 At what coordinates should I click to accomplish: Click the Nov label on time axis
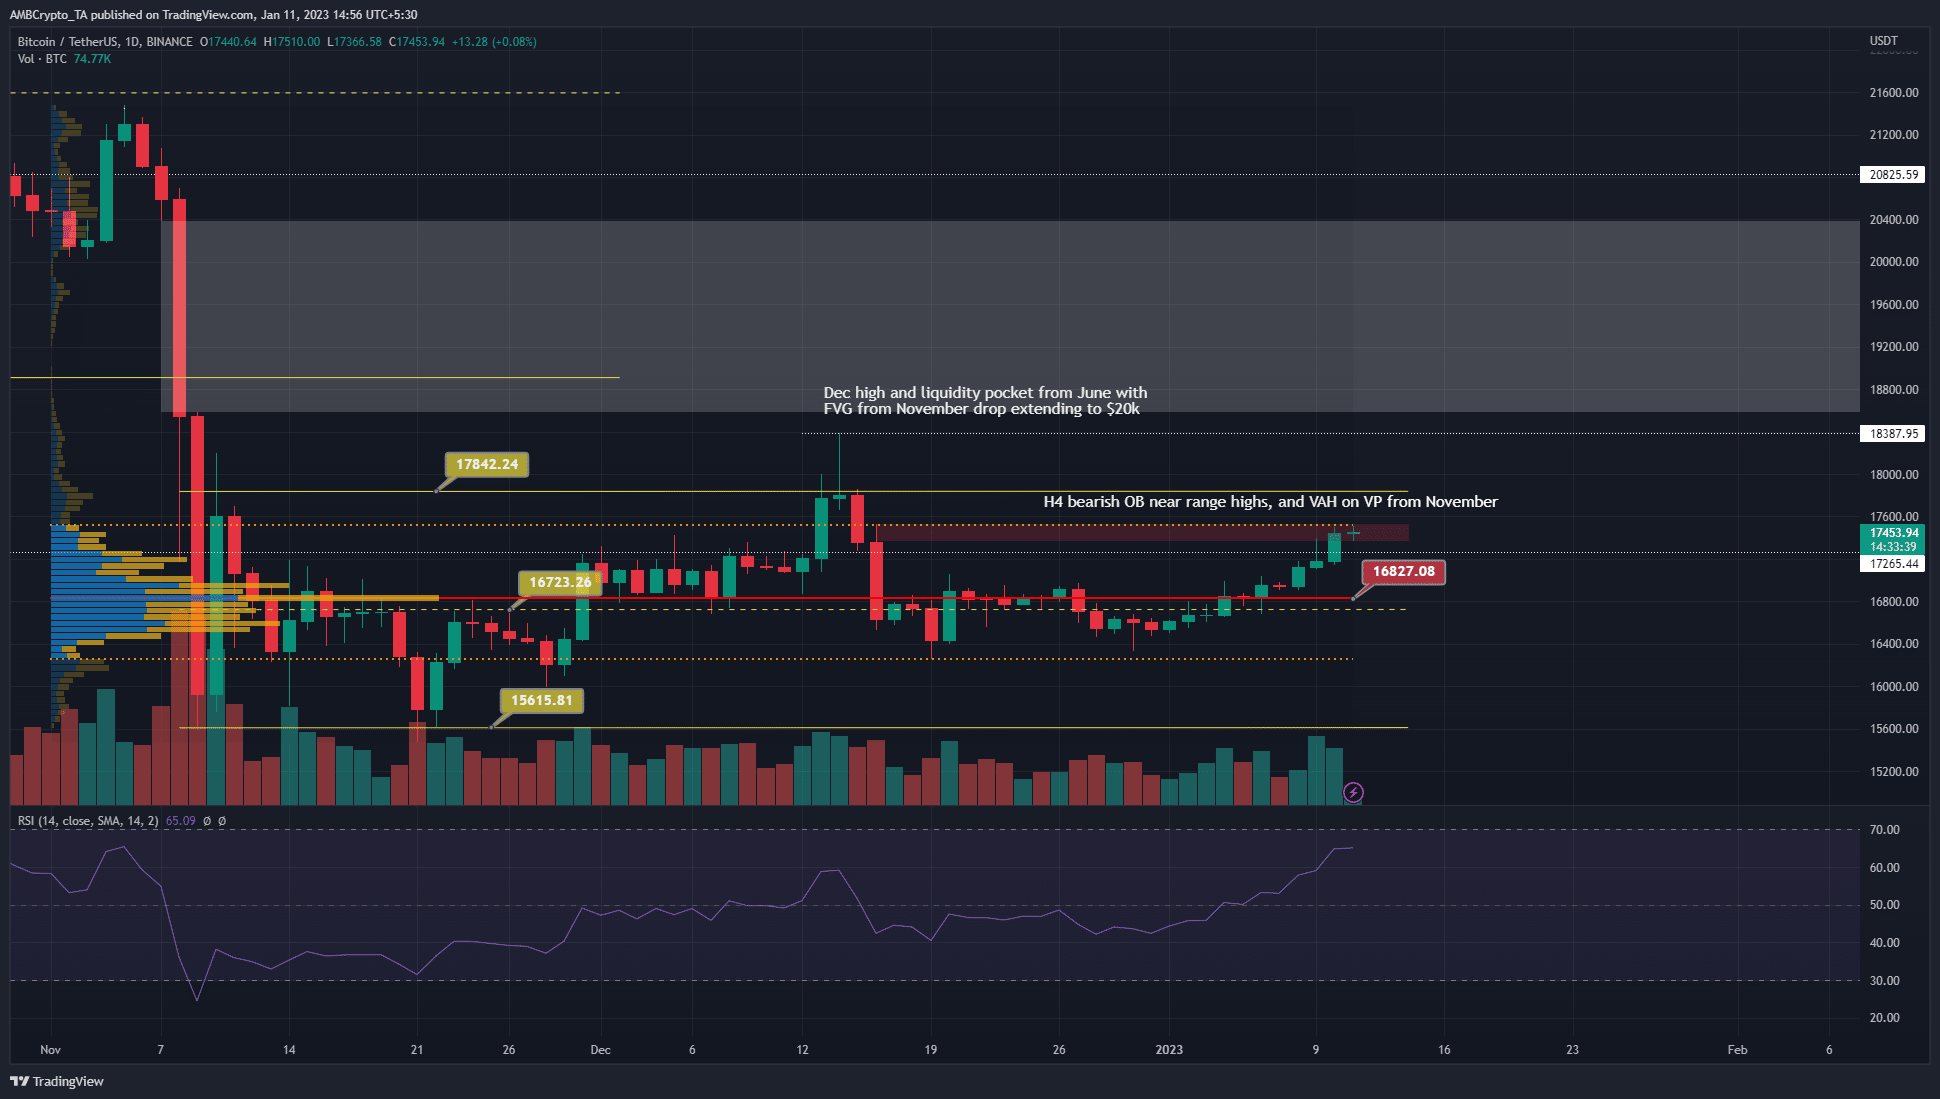coord(50,1050)
